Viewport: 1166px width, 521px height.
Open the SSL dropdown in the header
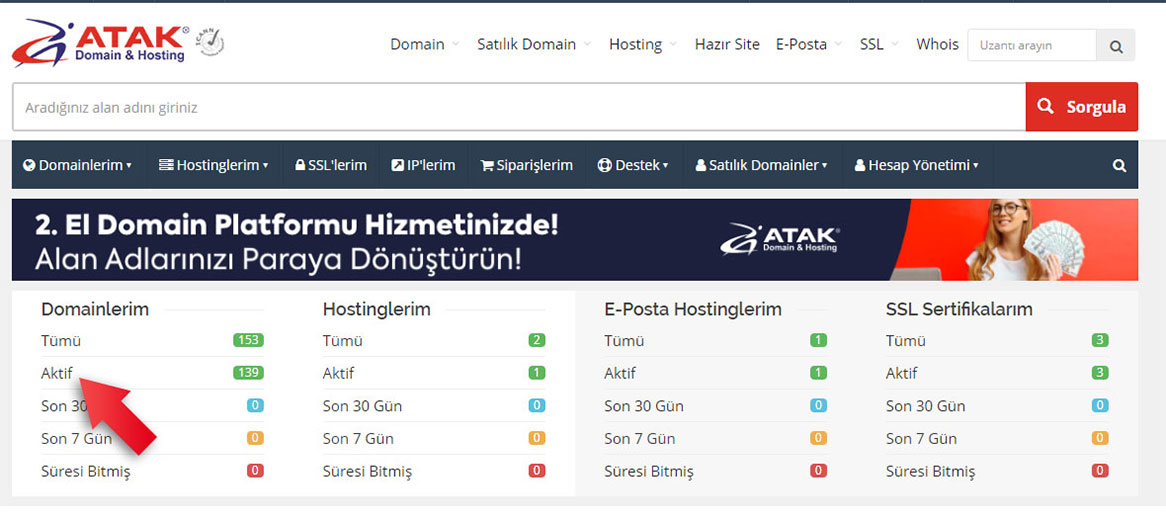coord(879,44)
